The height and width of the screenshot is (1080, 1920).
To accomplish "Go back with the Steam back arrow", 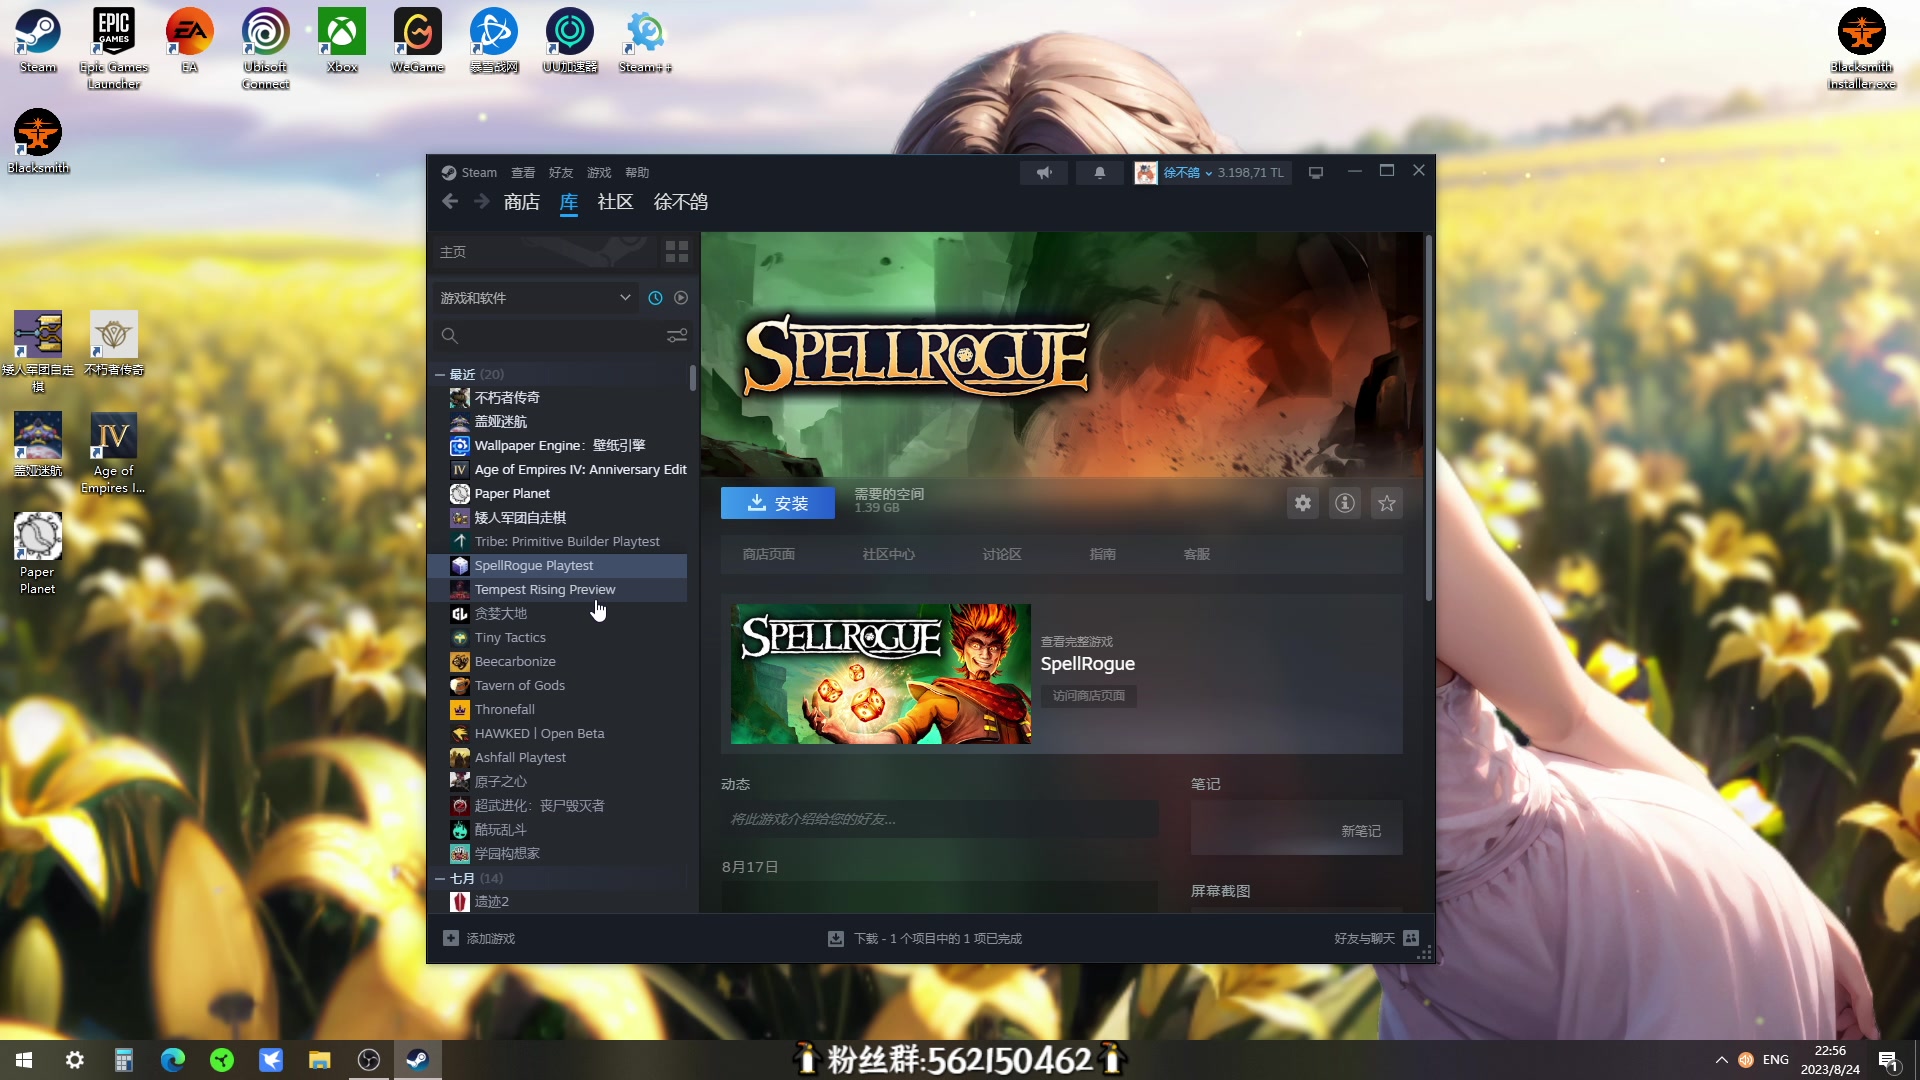I will (x=450, y=202).
